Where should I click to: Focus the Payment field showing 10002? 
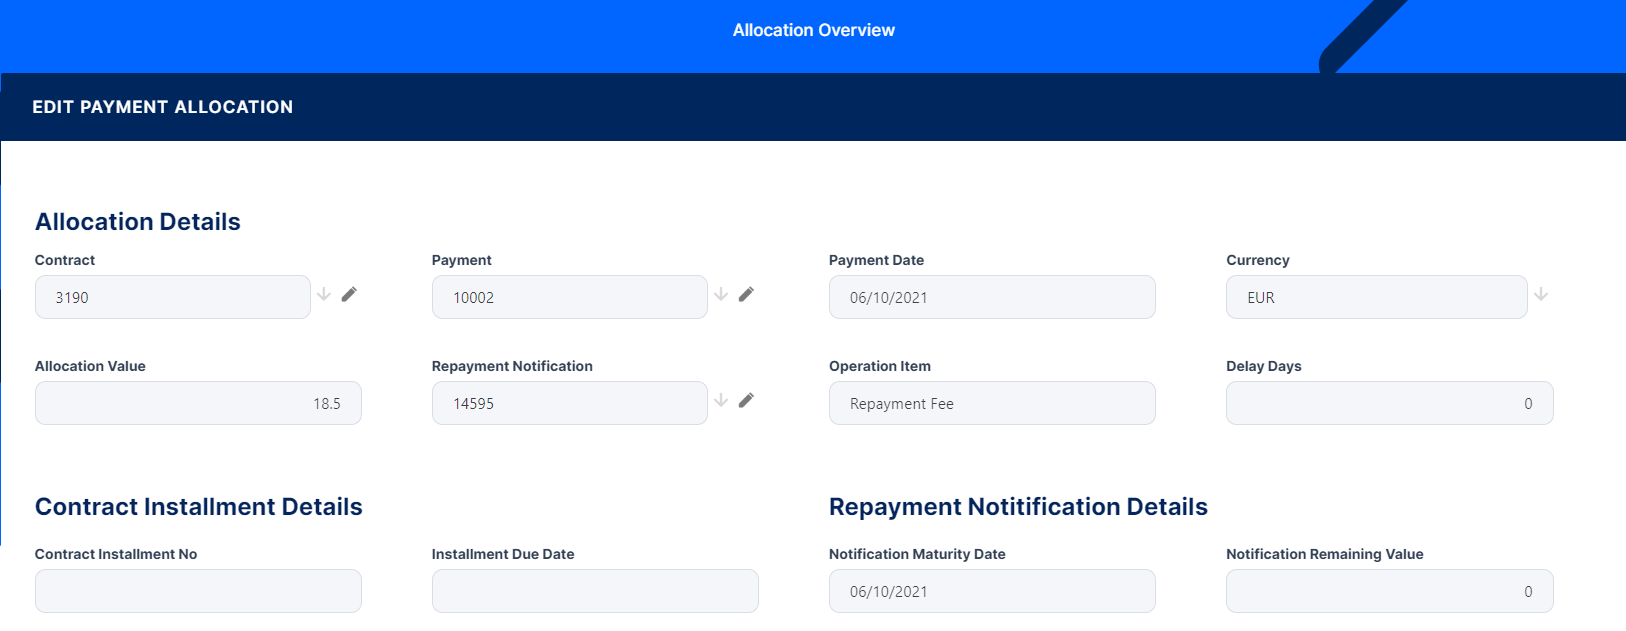pos(569,297)
